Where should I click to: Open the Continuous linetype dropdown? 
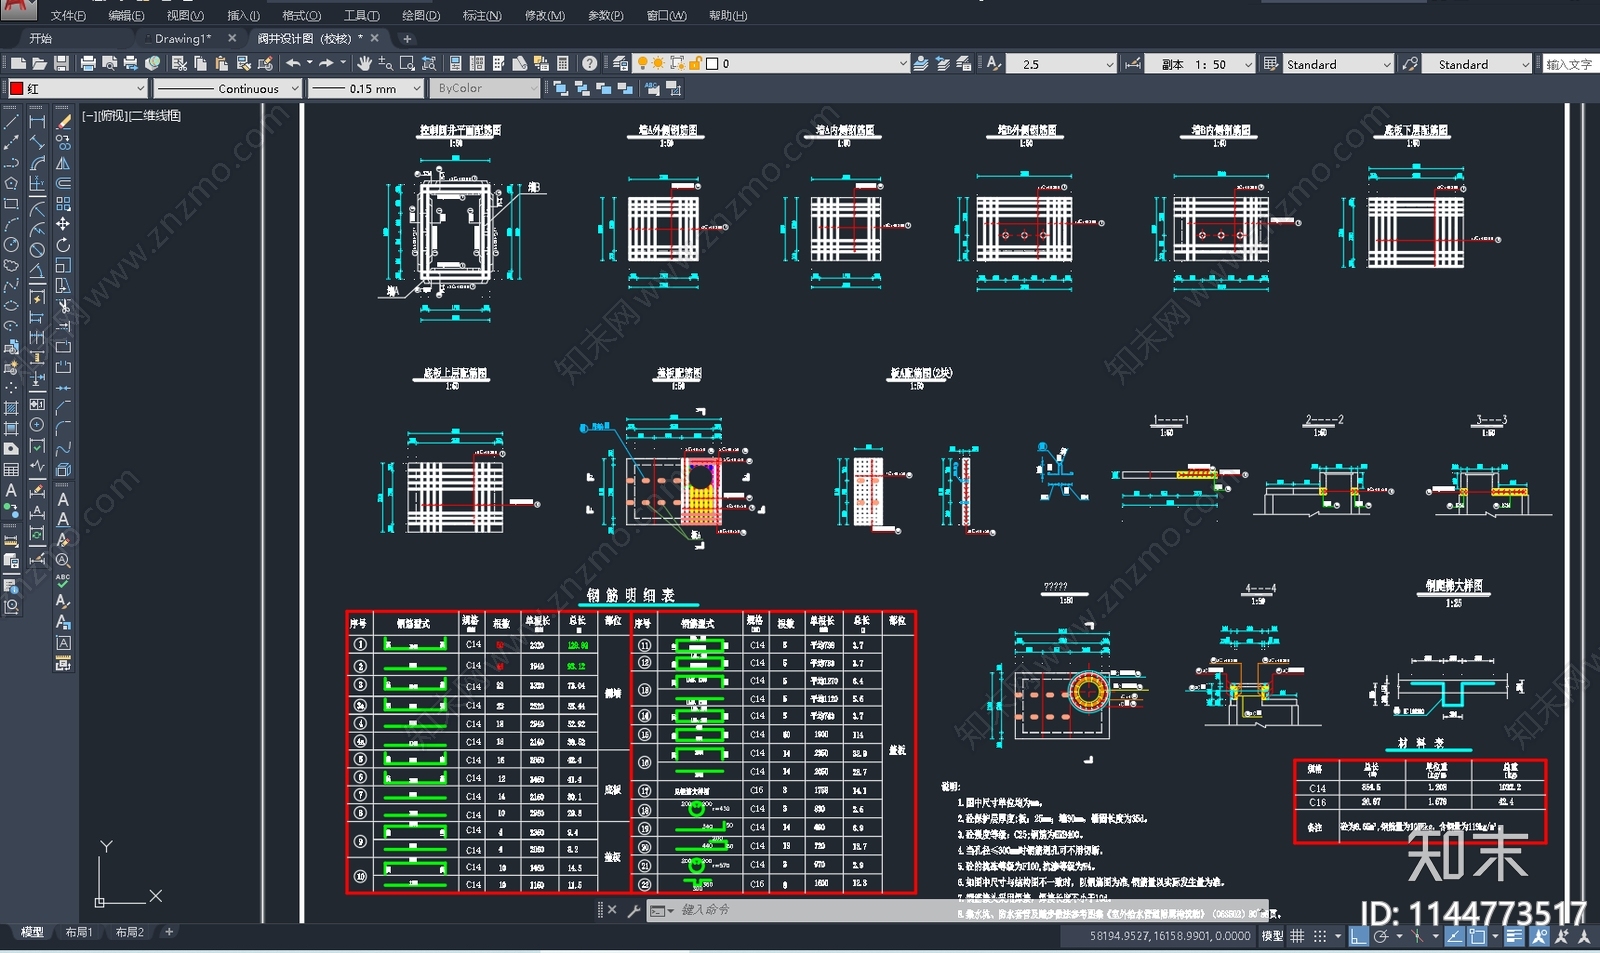coord(227,88)
